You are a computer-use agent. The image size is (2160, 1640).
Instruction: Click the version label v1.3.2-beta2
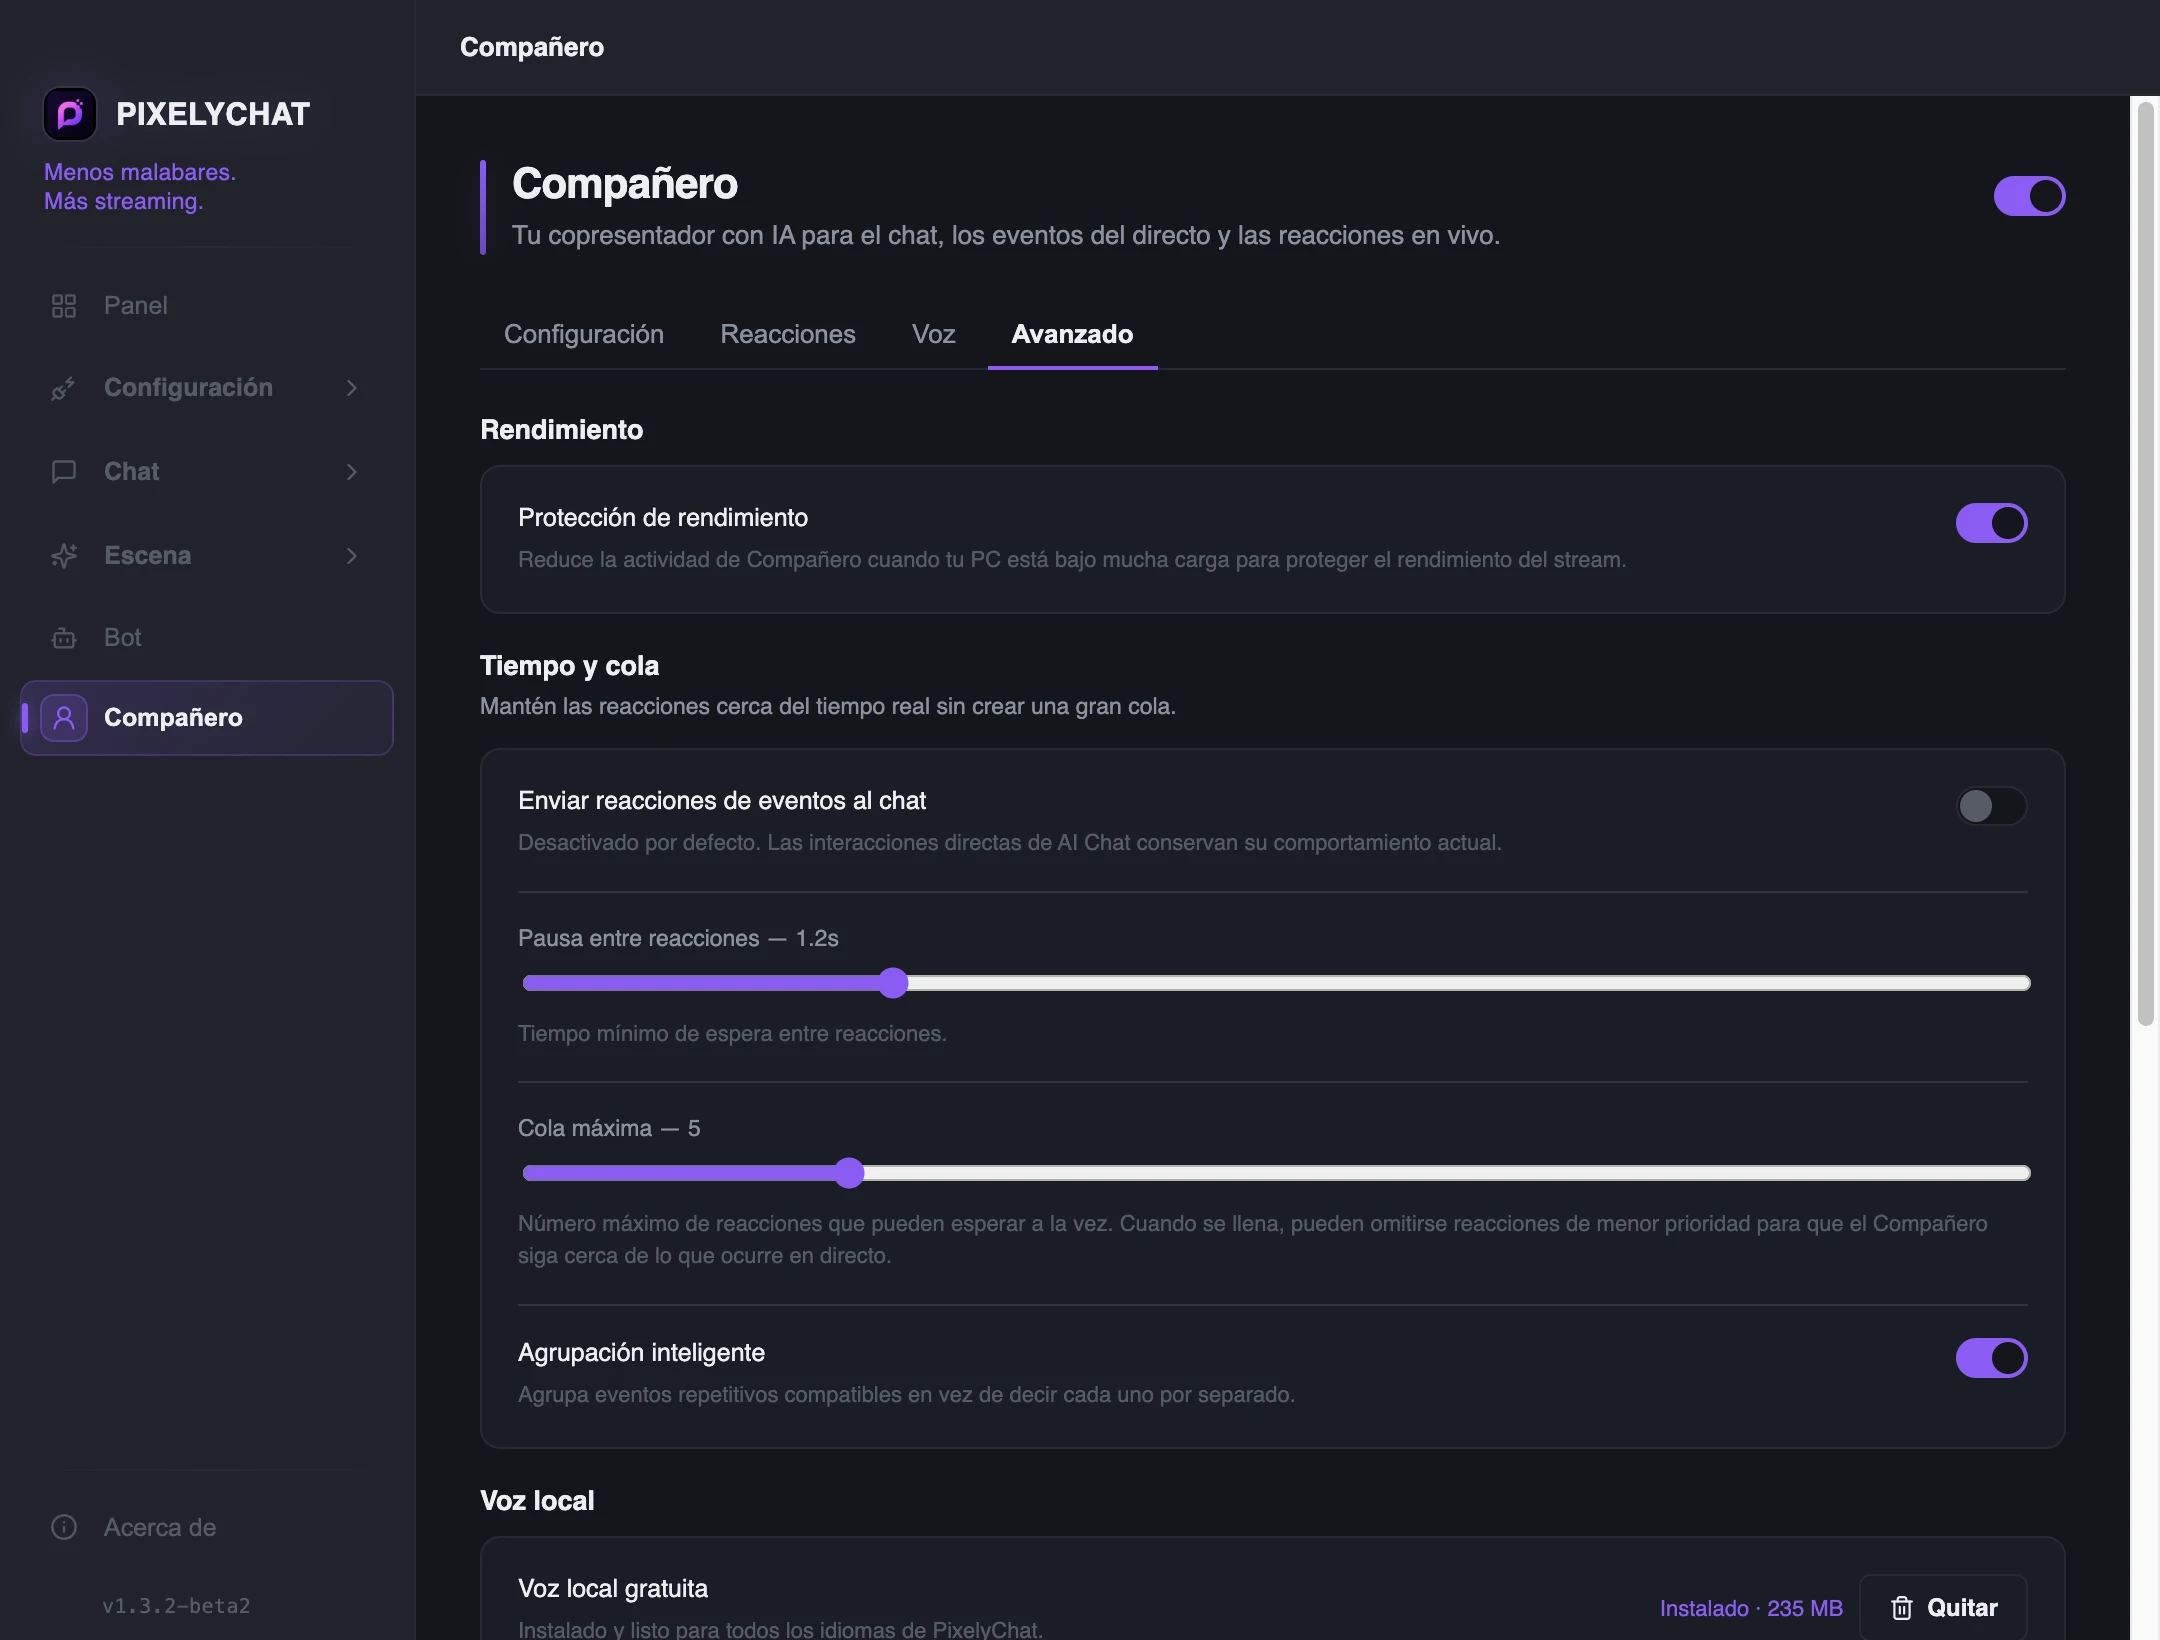(176, 1606)
